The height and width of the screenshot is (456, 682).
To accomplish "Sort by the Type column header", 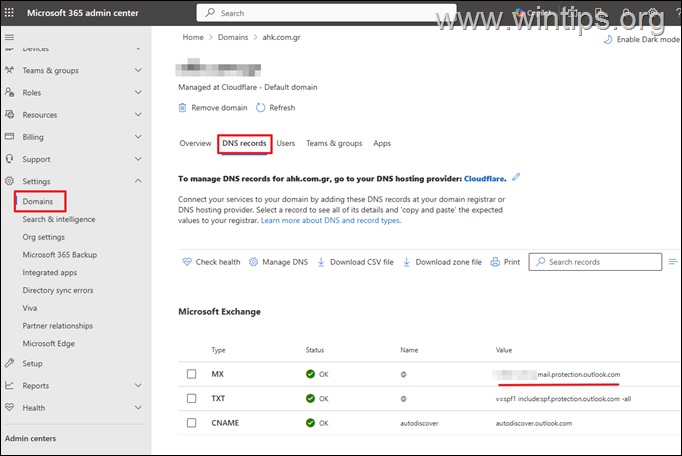I will click(218, 350).
